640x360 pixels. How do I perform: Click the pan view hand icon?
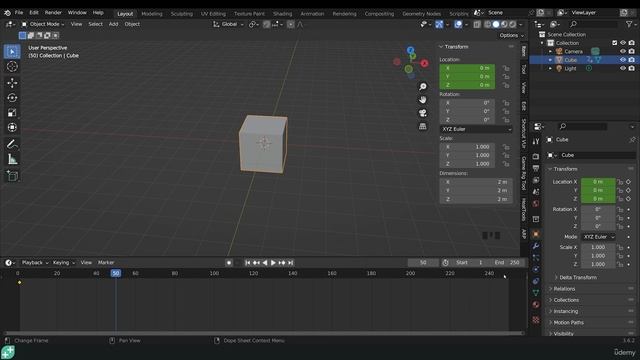pyautogui.click(x=423, y=100)
